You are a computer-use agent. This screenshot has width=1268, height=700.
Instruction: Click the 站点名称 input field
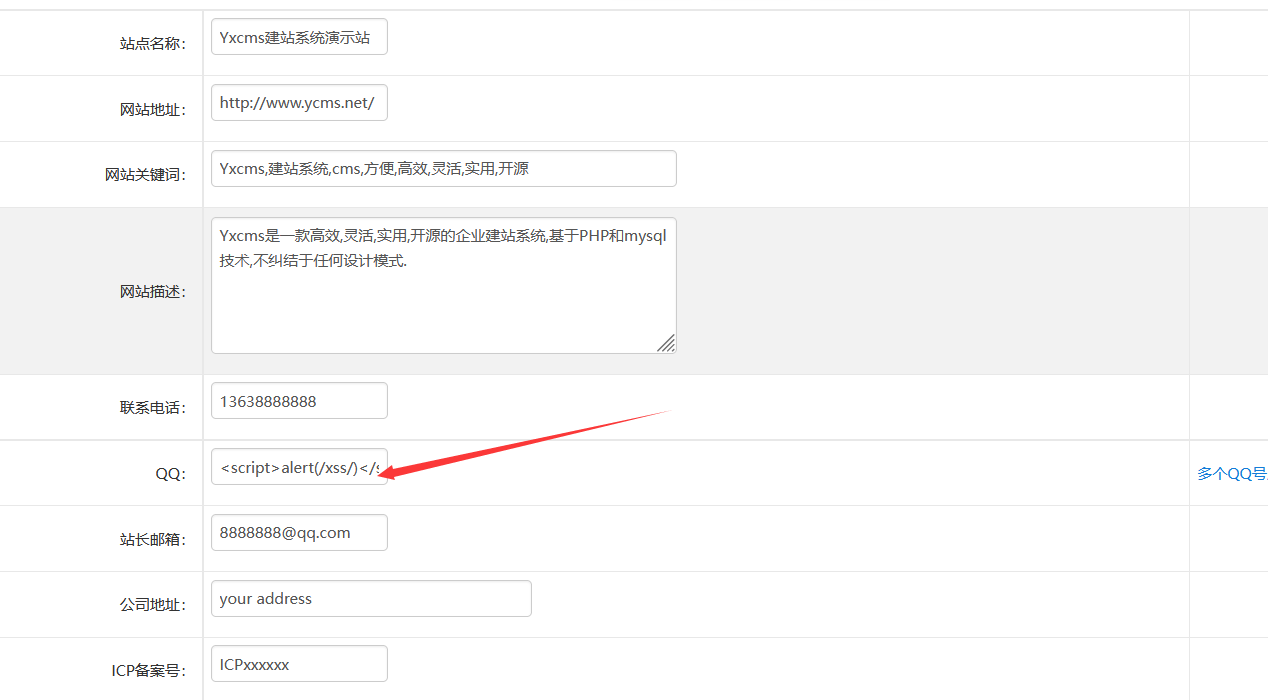tap(299, 37)
